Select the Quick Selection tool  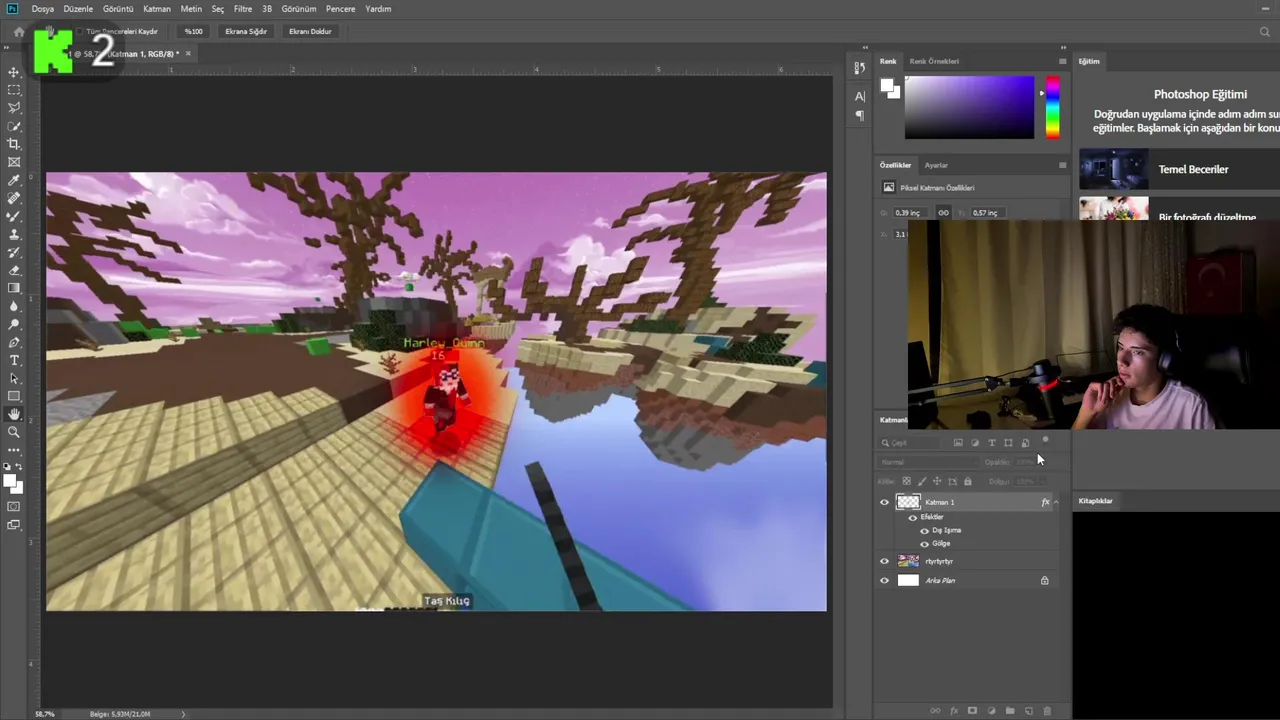(x=14, y=126)
